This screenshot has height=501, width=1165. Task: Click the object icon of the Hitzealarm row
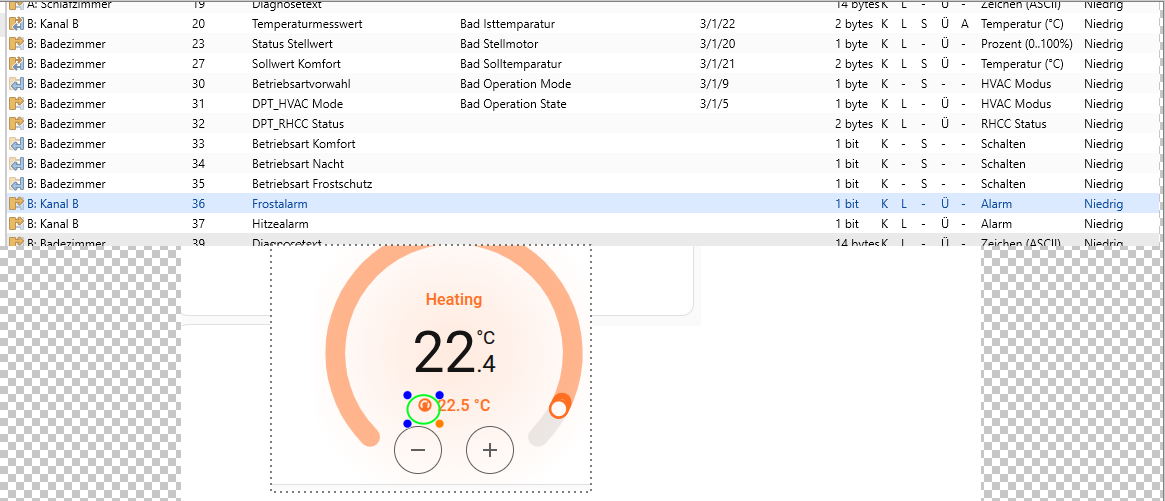tap(16, 223)
